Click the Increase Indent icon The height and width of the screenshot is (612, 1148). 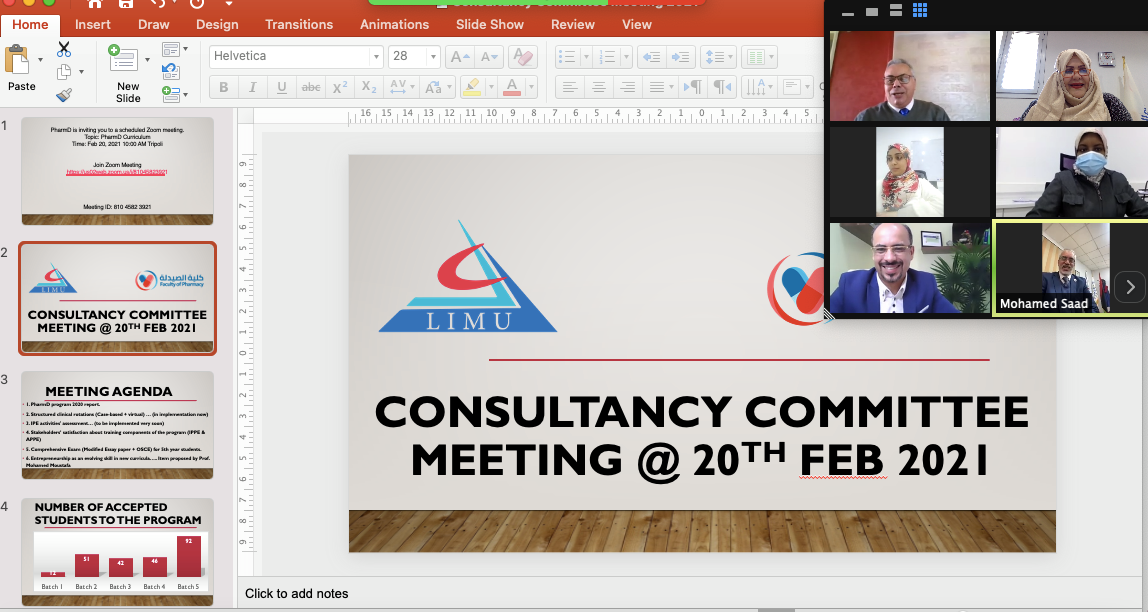tap(681, 56)
